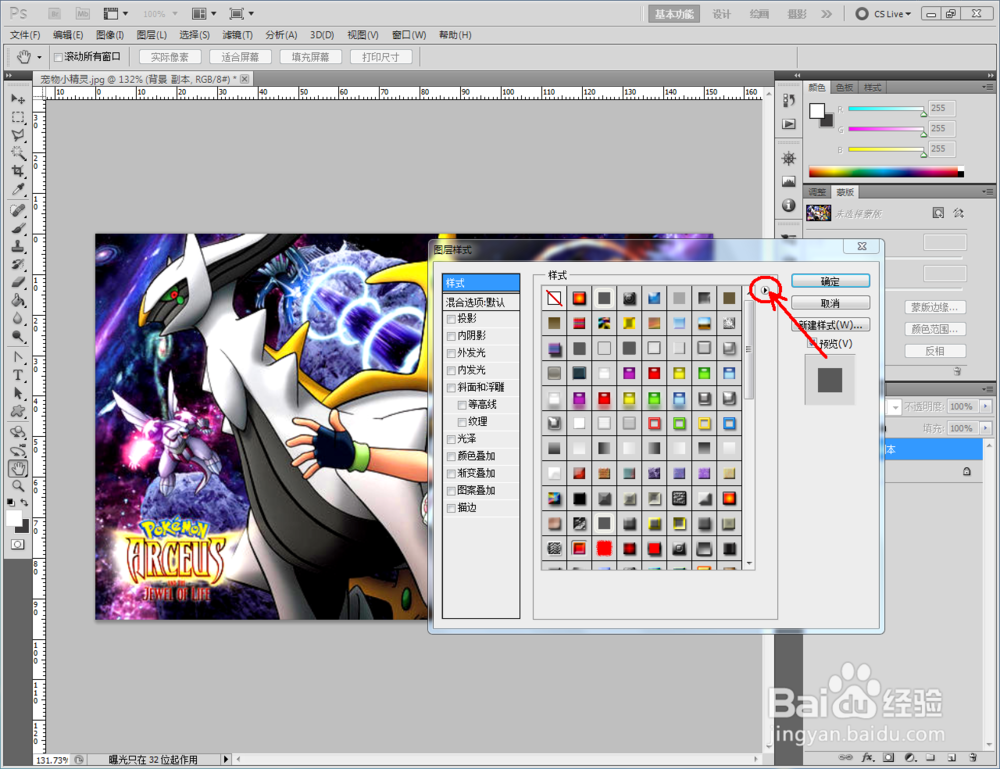1000x769 pixels.
Task: Select the Path Selection tool
Action: click(18, 393)
